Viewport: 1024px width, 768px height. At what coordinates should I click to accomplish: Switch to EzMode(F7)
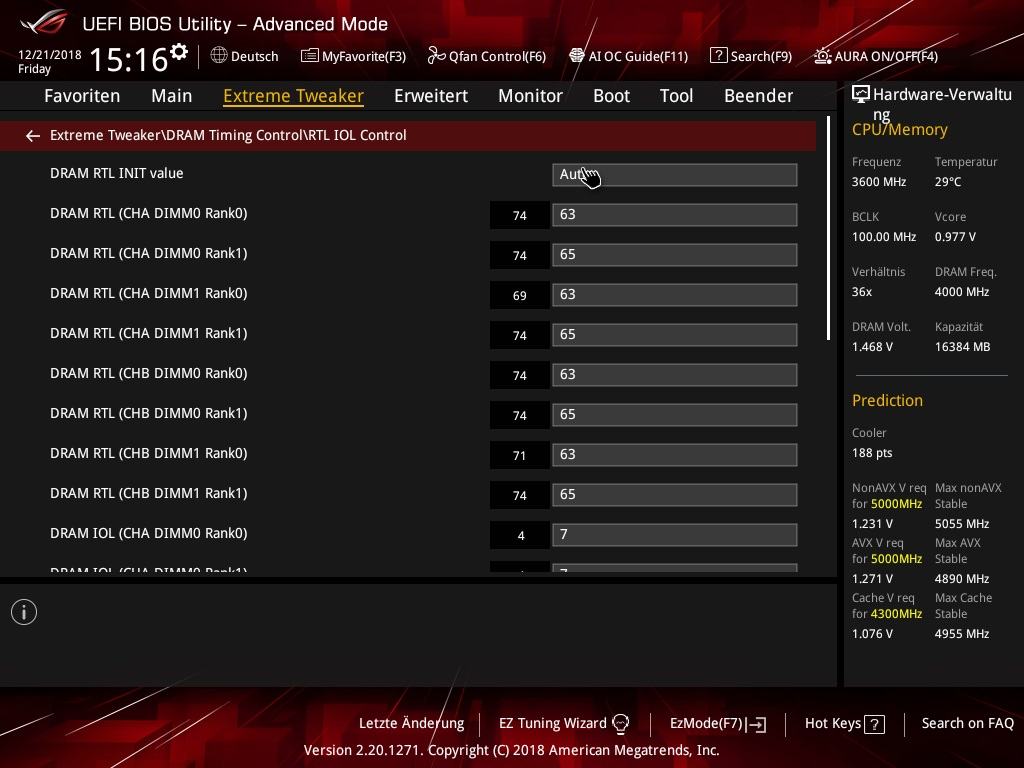pos(707,724)
